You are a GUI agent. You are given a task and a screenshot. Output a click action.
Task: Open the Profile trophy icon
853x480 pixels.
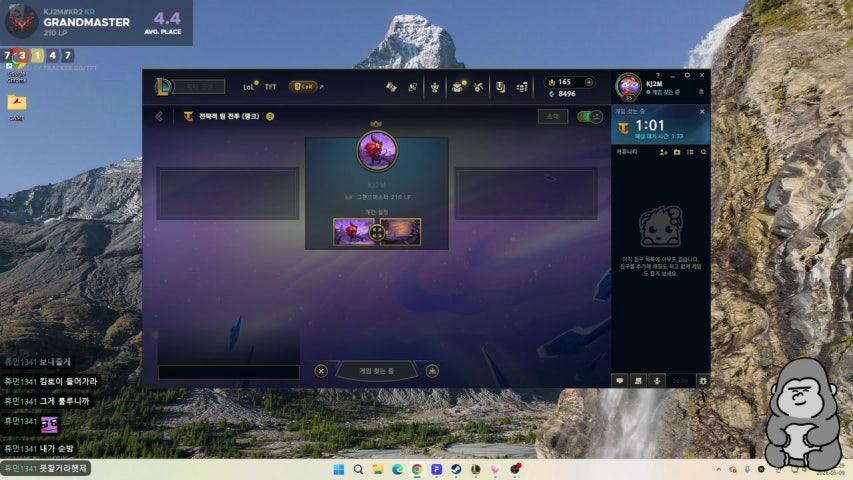[435, 87]
